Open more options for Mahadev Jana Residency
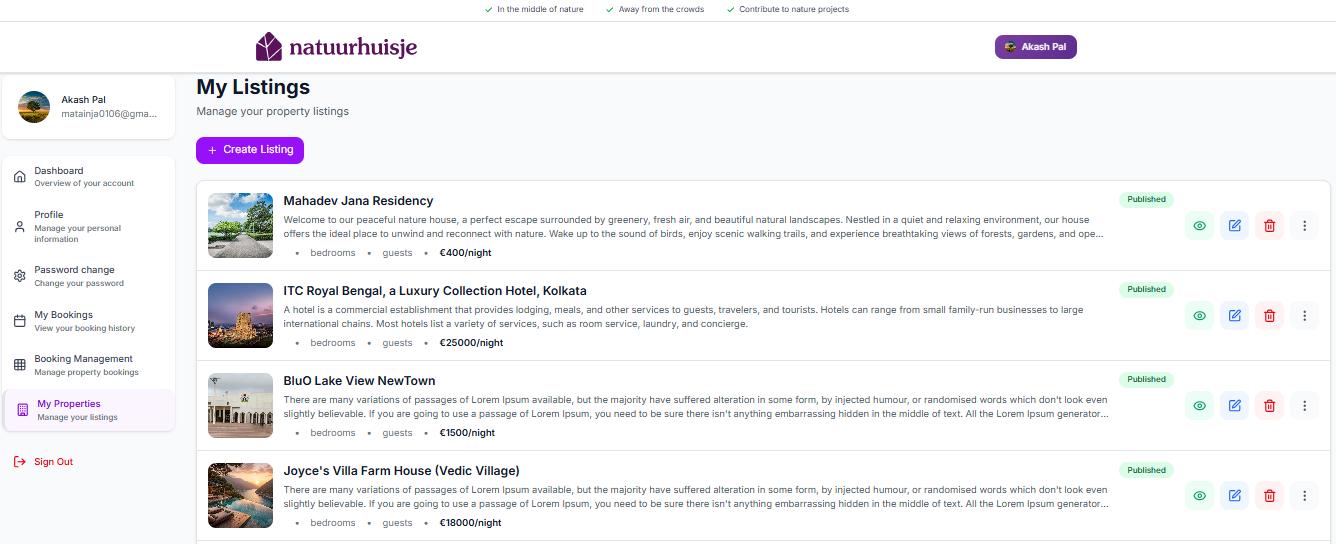 click(1304, 226)
